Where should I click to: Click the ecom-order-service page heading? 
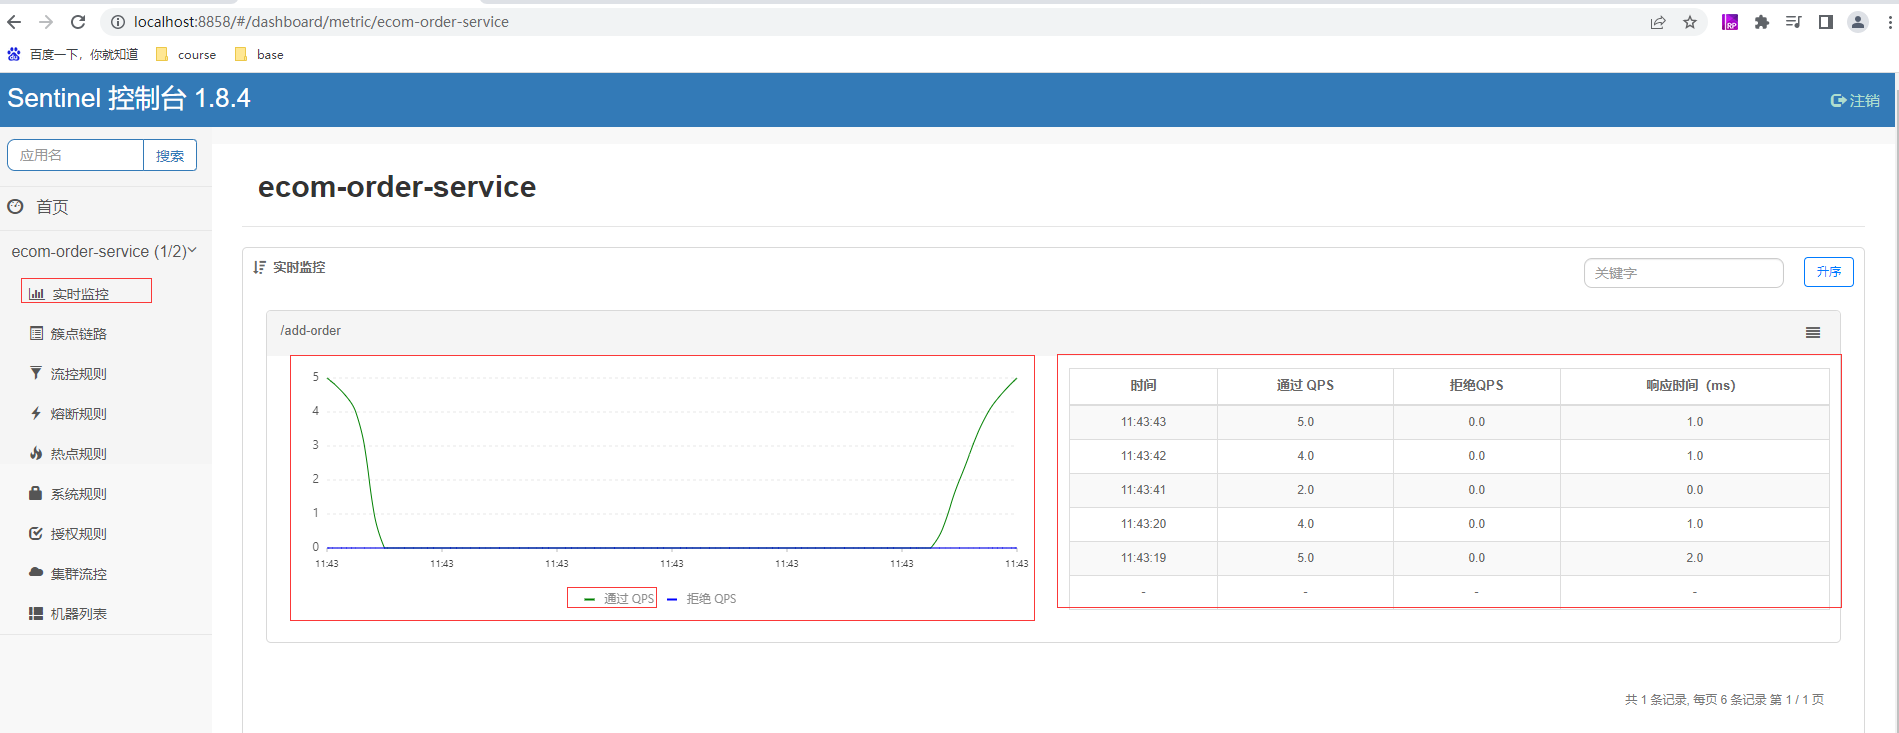(x=397, y=187)
